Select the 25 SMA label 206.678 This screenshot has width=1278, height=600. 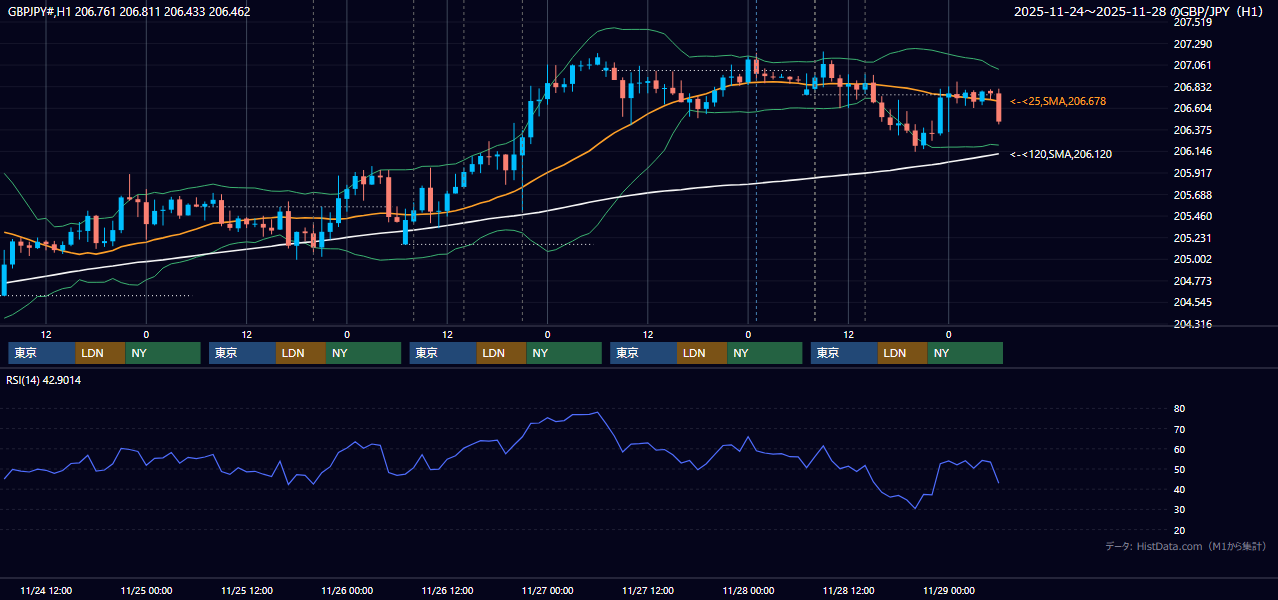coord(1058,101)
